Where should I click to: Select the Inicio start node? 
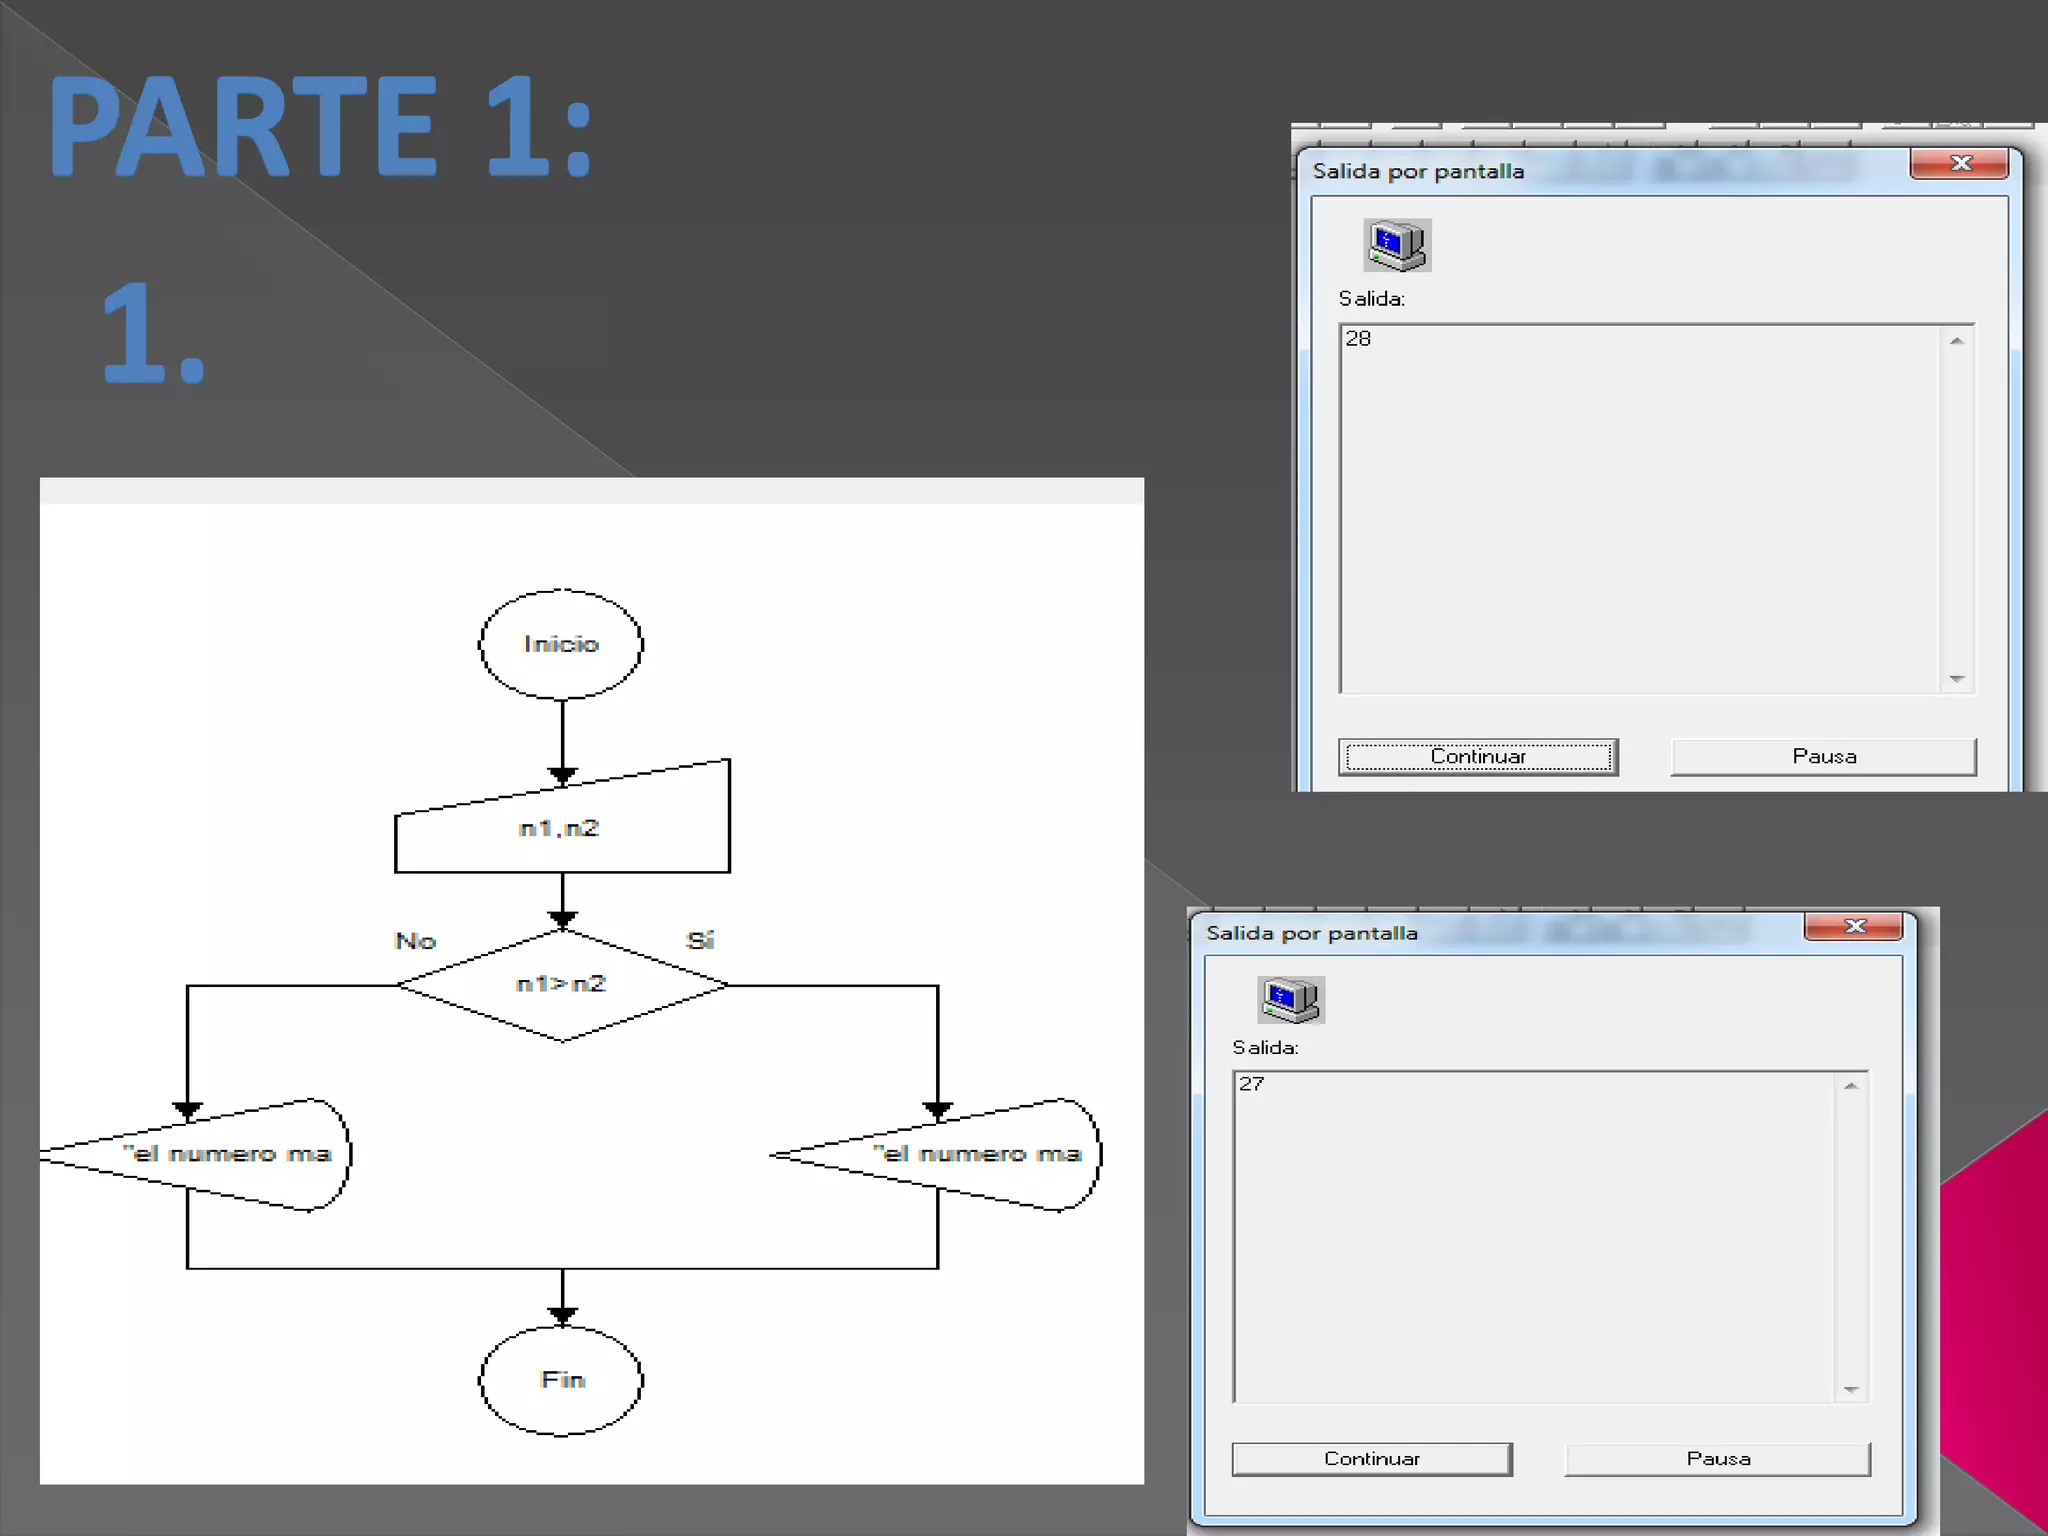(561, 644)
